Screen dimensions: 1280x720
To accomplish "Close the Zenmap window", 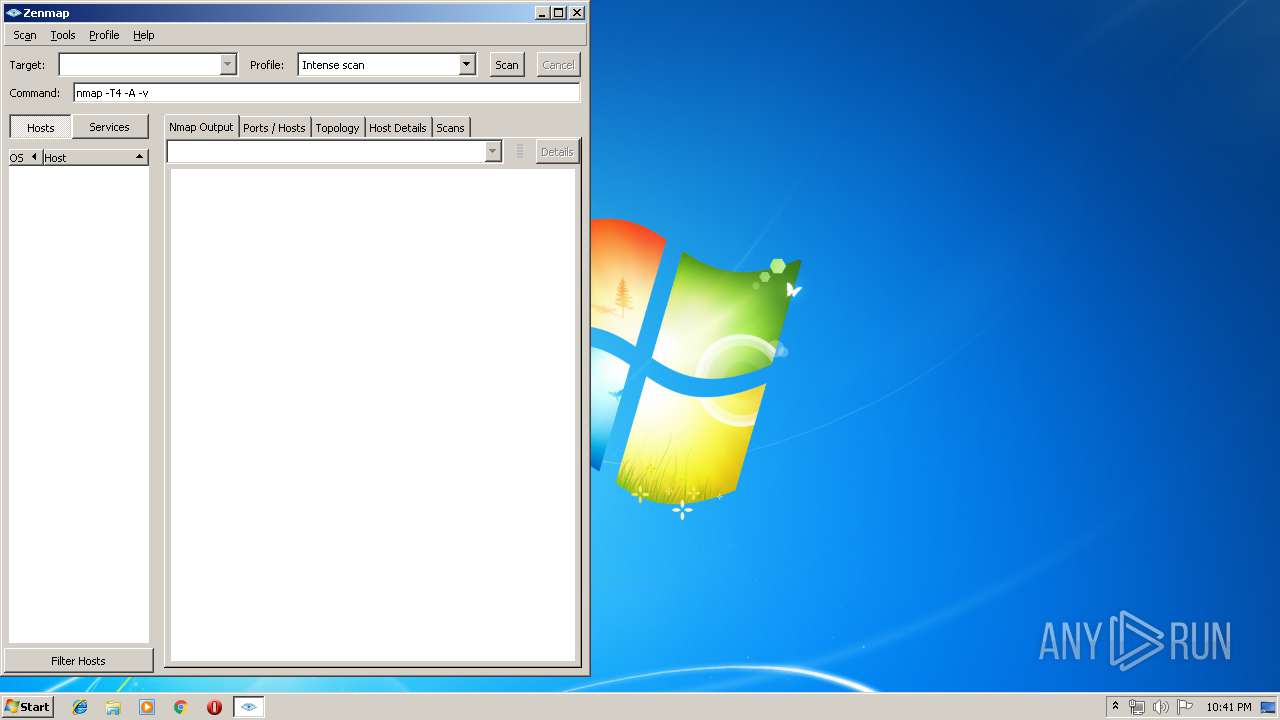I will (x=577, y=13).
